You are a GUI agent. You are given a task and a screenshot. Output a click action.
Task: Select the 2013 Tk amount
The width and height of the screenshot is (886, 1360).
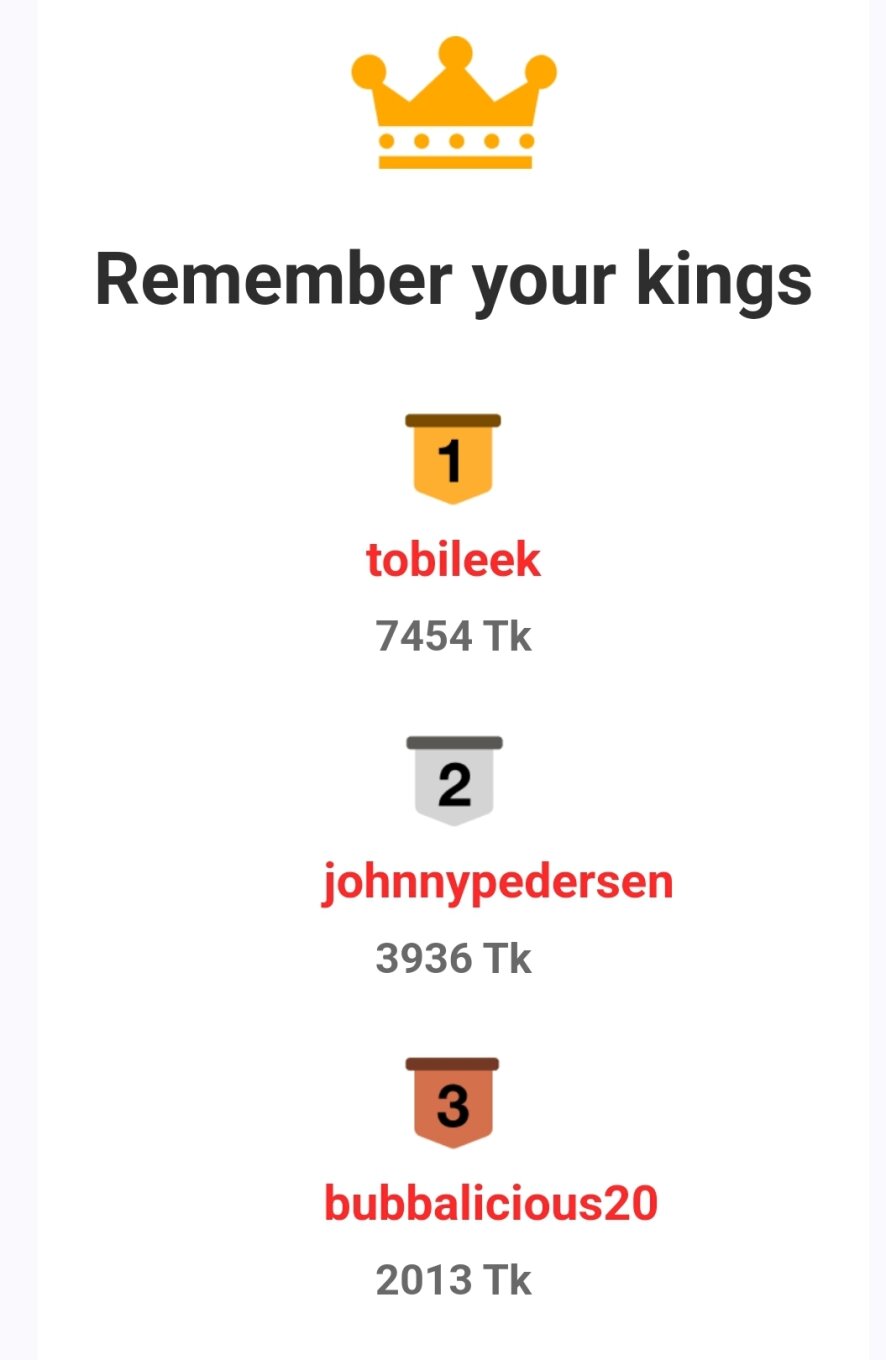pos(454,1280)
